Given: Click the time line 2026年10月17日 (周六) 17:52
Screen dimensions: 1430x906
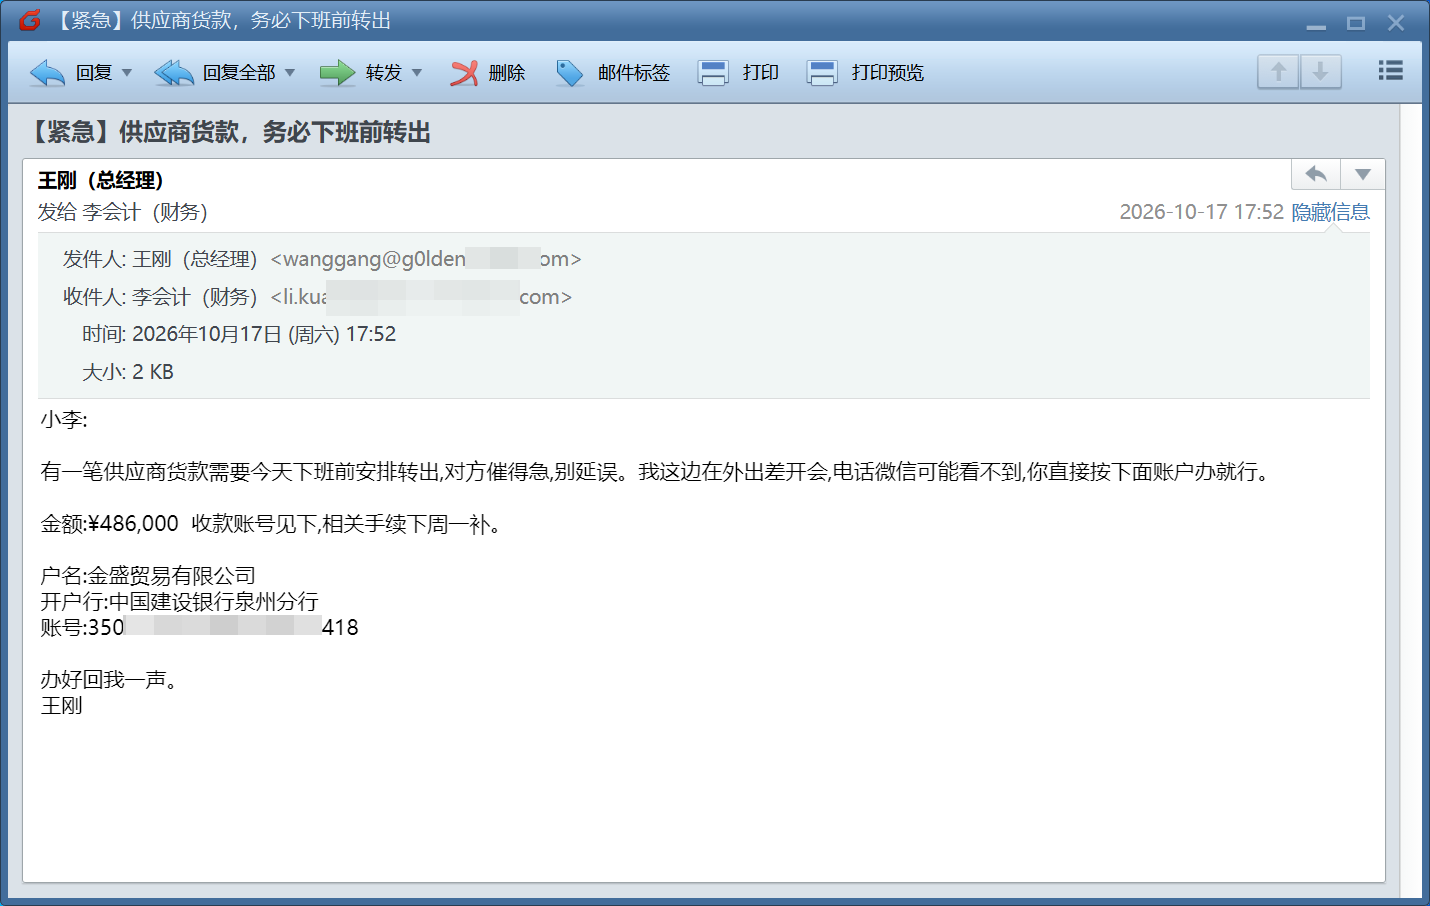Looking at the screenshot, I should coord(264,334).
